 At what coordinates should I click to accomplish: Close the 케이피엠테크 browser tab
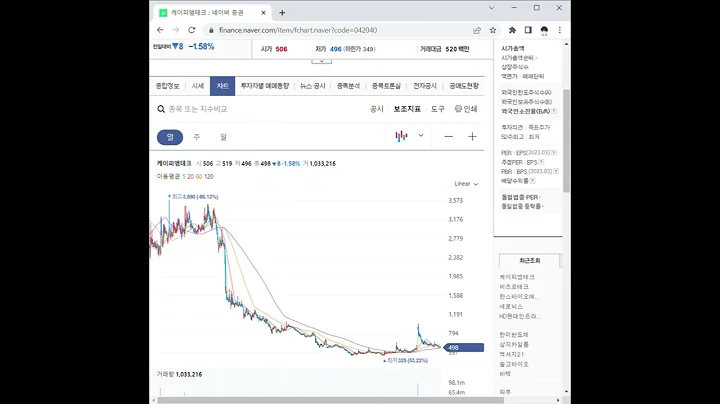coord(263,13)
